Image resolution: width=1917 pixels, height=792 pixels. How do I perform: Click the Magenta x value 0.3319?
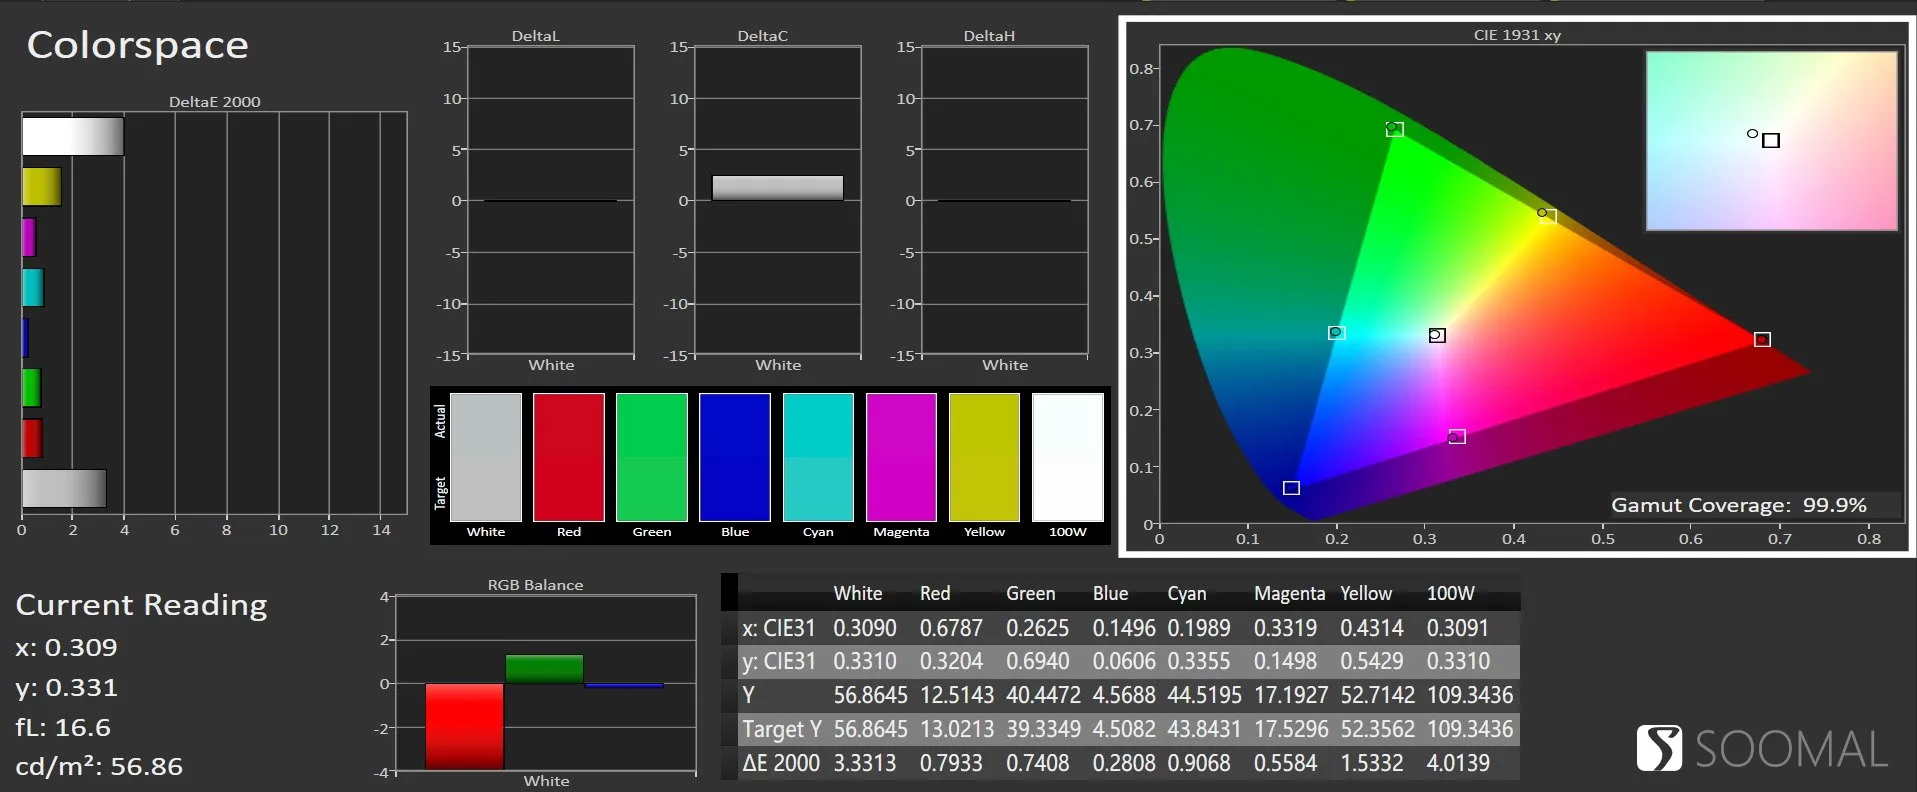[x=1285, y=628]
